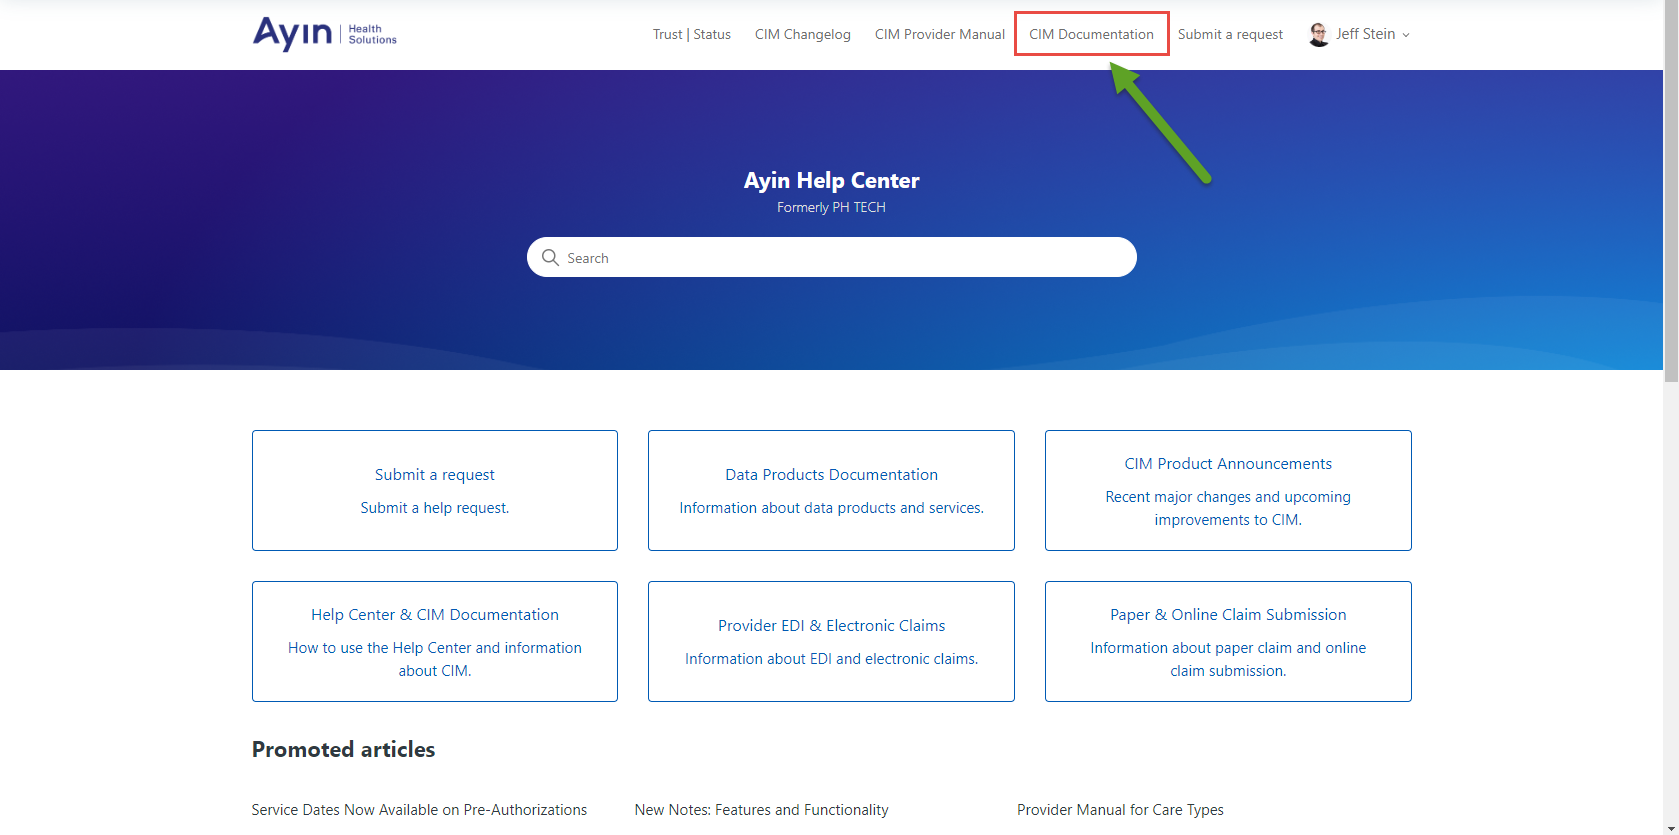
Task: Open New Notes: Features and Functionality article
Action: point(761,810)
